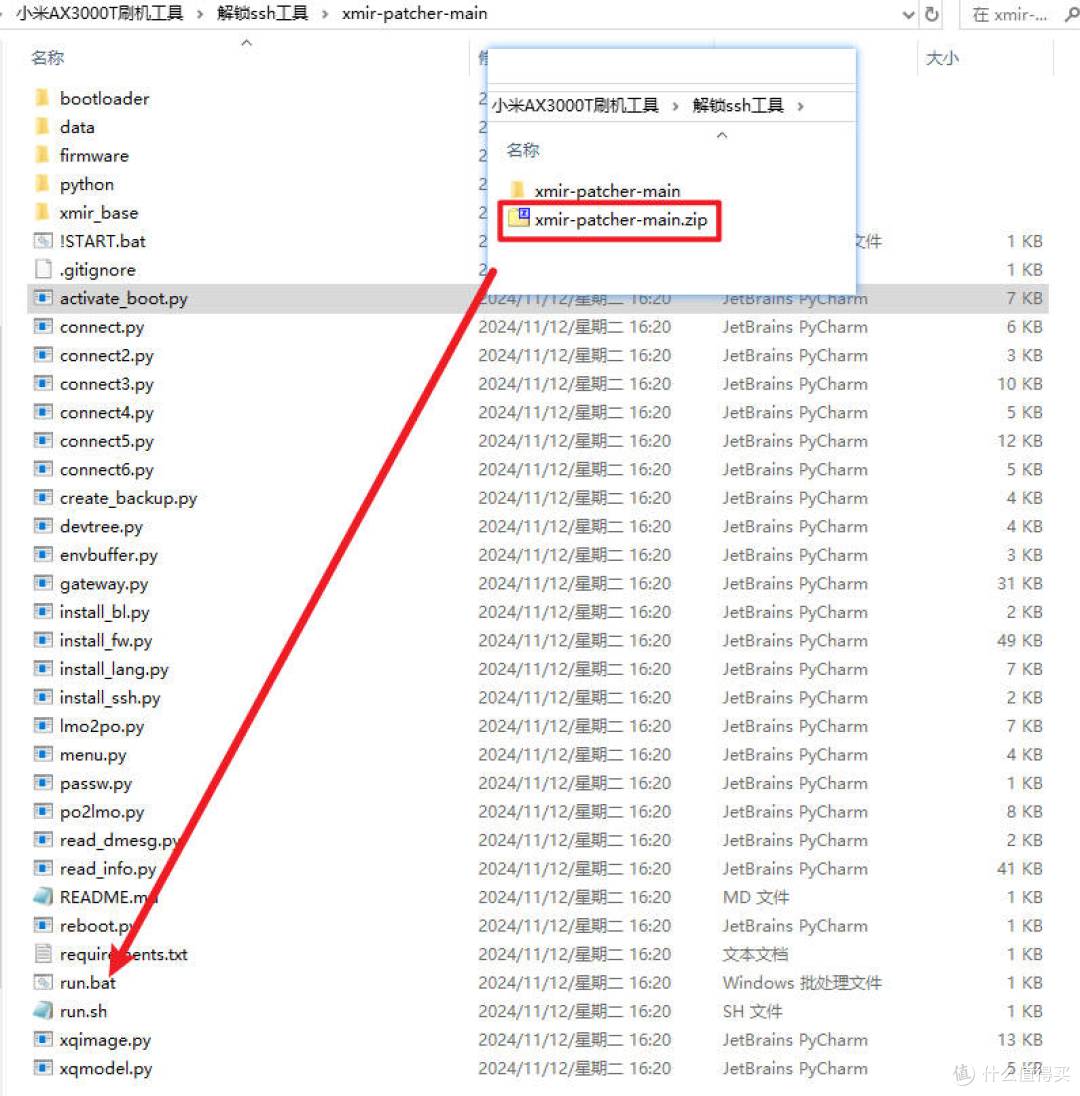Select the data folder icon
The image size is (1080, 1096).
pyautogui.click(x=43, y=127)
